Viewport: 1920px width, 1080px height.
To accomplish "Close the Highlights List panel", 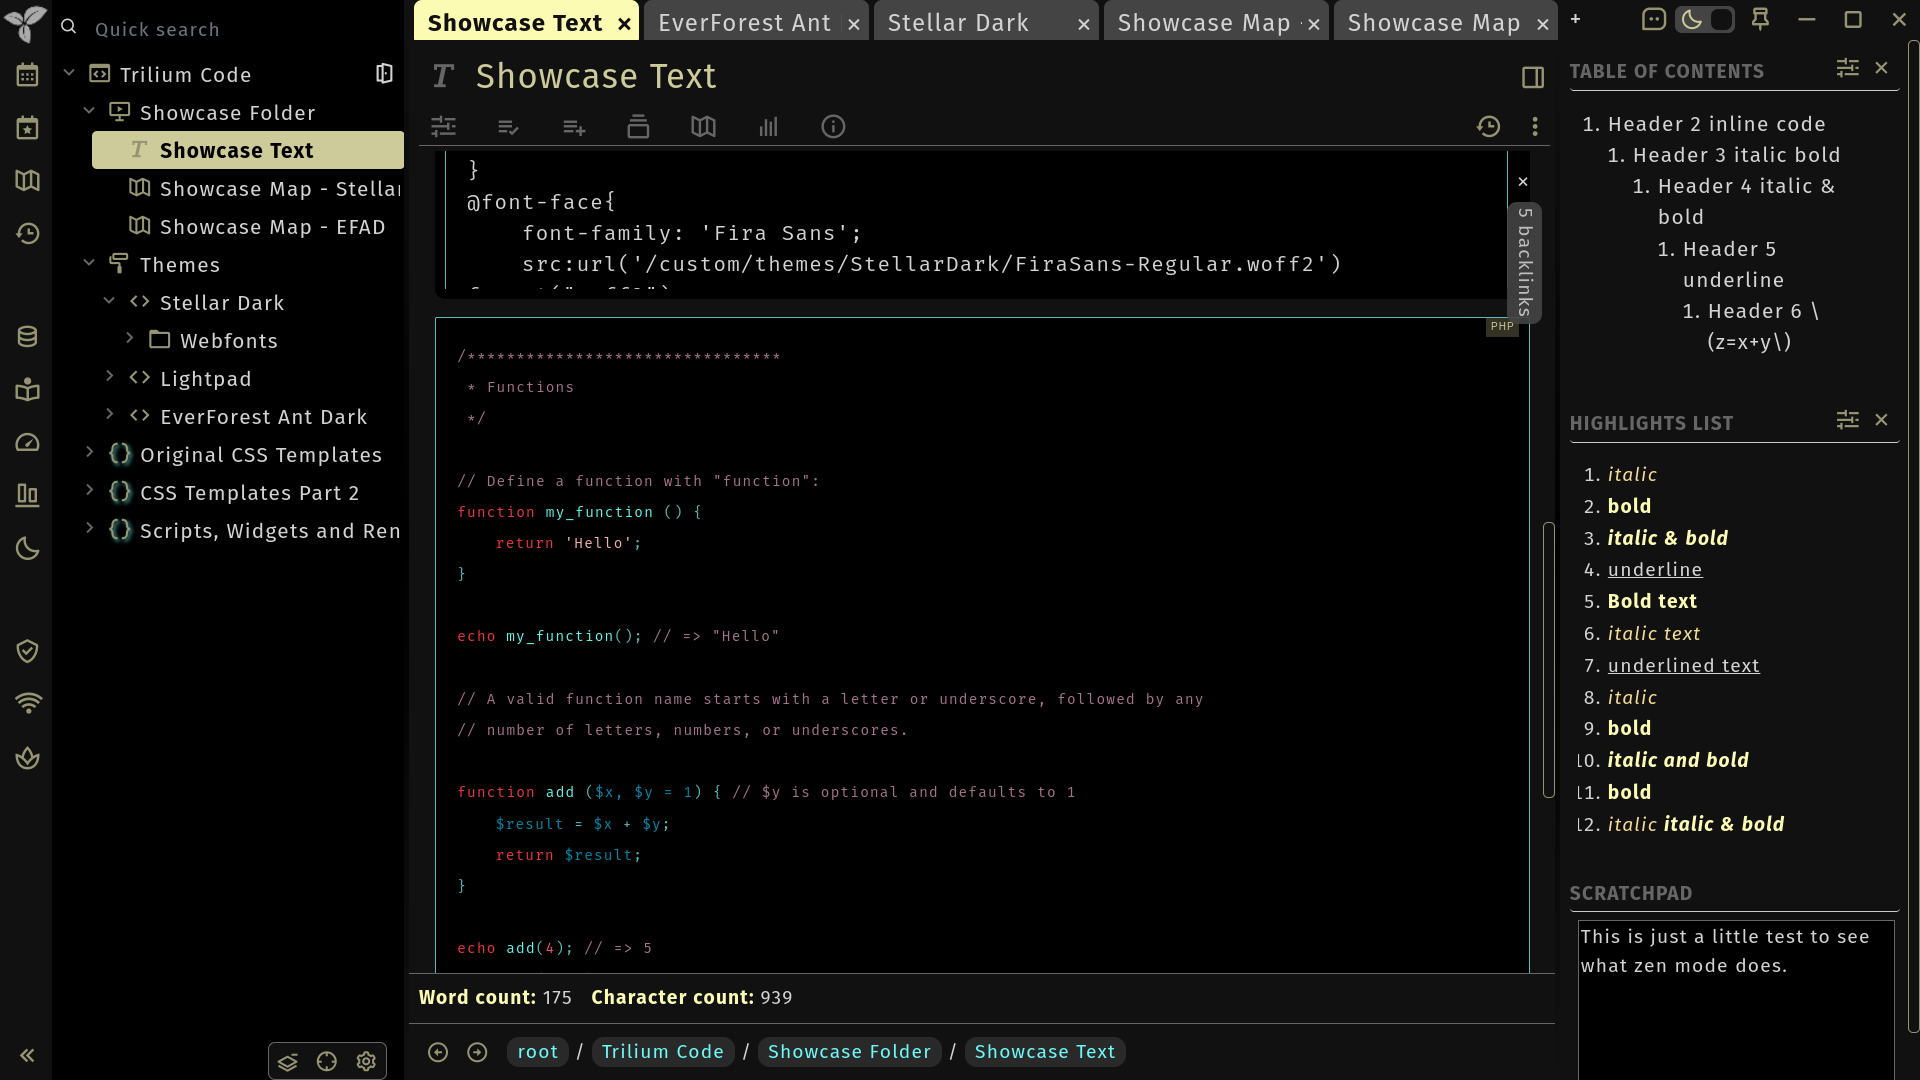I will pyautogui.click(x=1881, y=420).
